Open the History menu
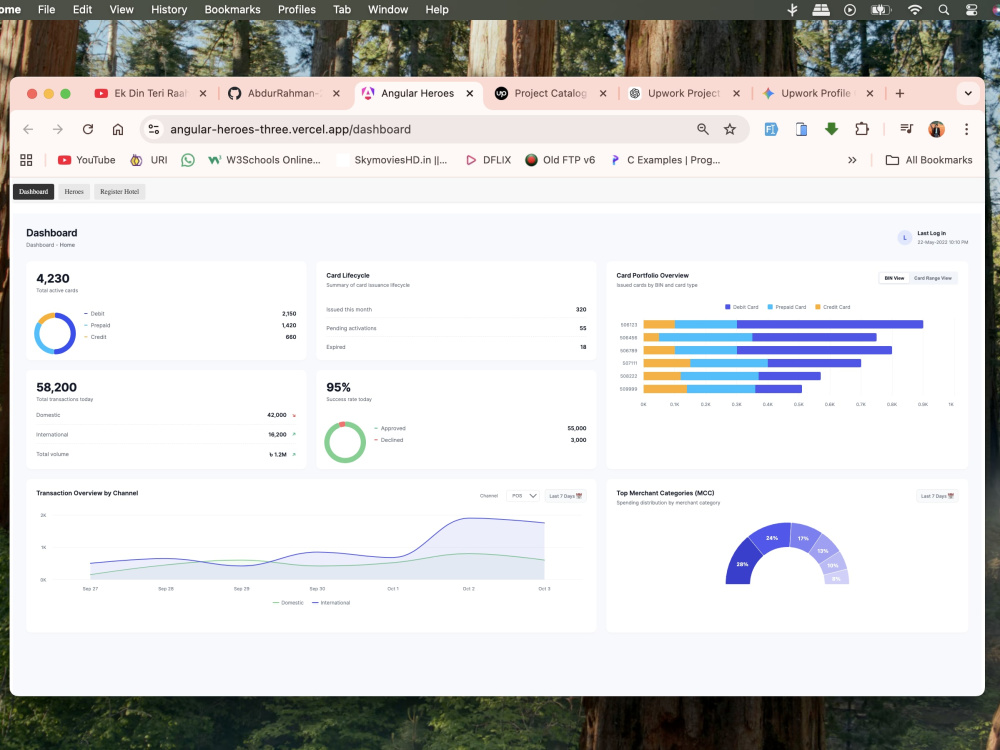The width and height of the screenshot is (1000, 750). 169,10
